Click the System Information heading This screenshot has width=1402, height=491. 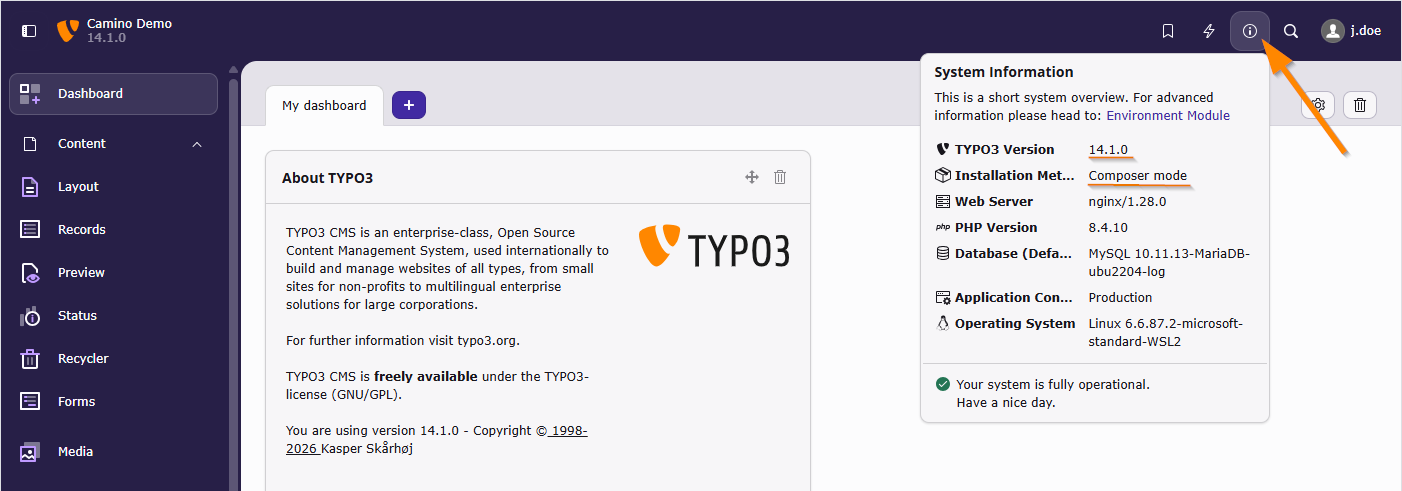[1004, 72]
